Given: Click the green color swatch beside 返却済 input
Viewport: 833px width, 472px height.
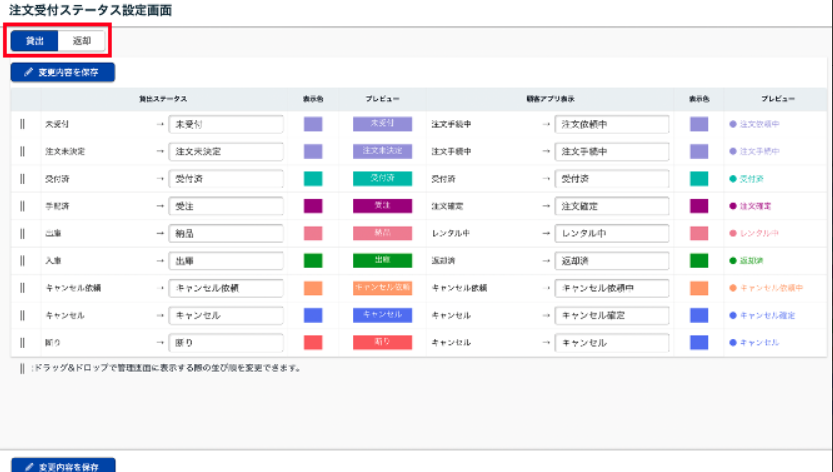Looking at the screenshot, I should (698, 261).
